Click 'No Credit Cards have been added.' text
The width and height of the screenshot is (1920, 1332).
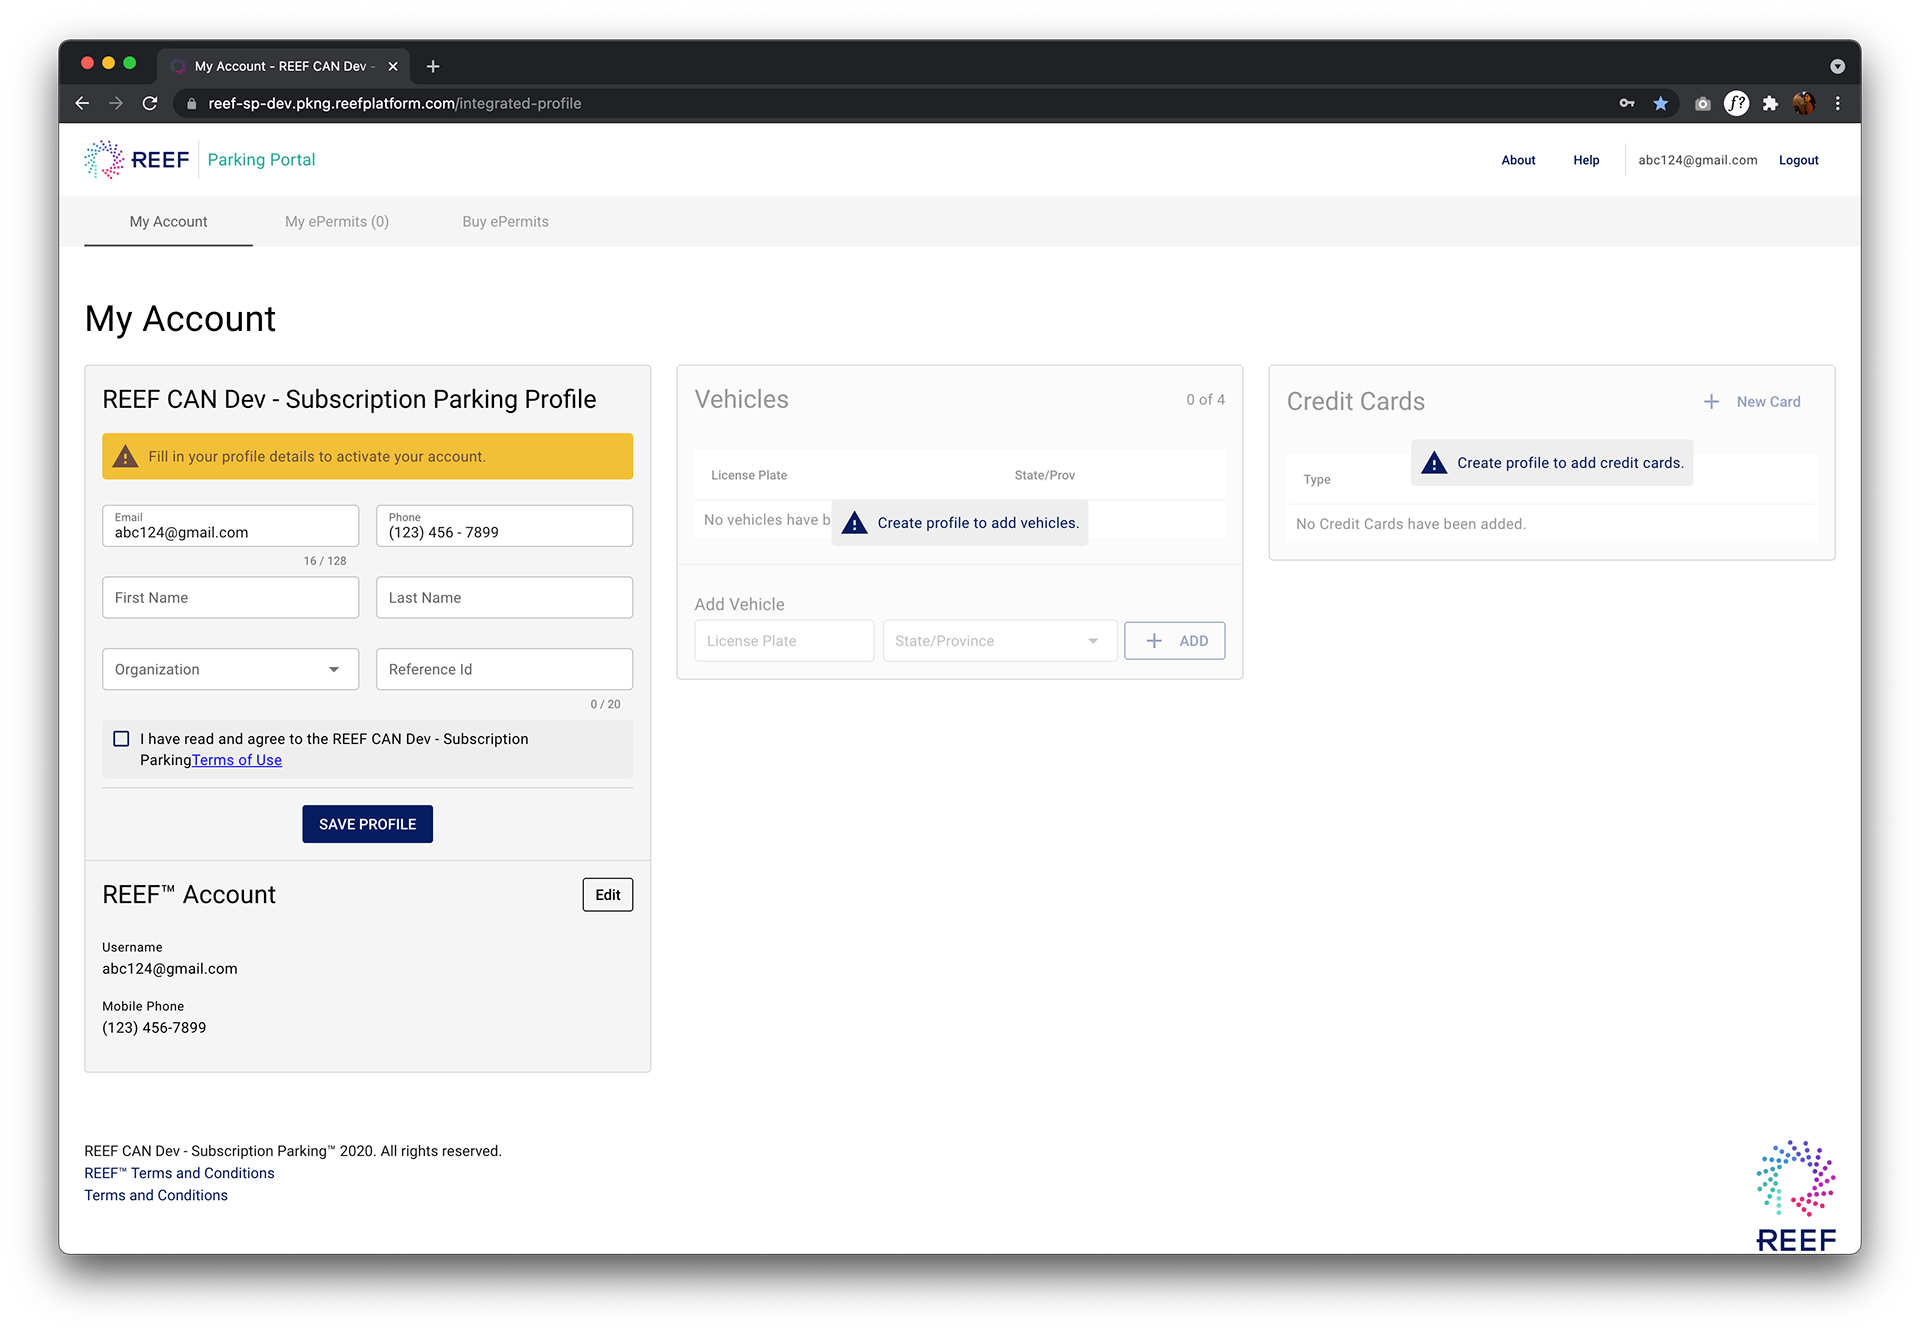(1410, 524)
